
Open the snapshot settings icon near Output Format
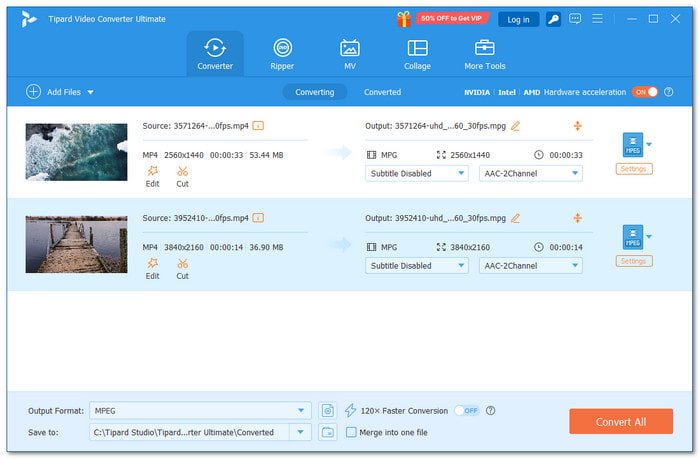click(328, 410)
